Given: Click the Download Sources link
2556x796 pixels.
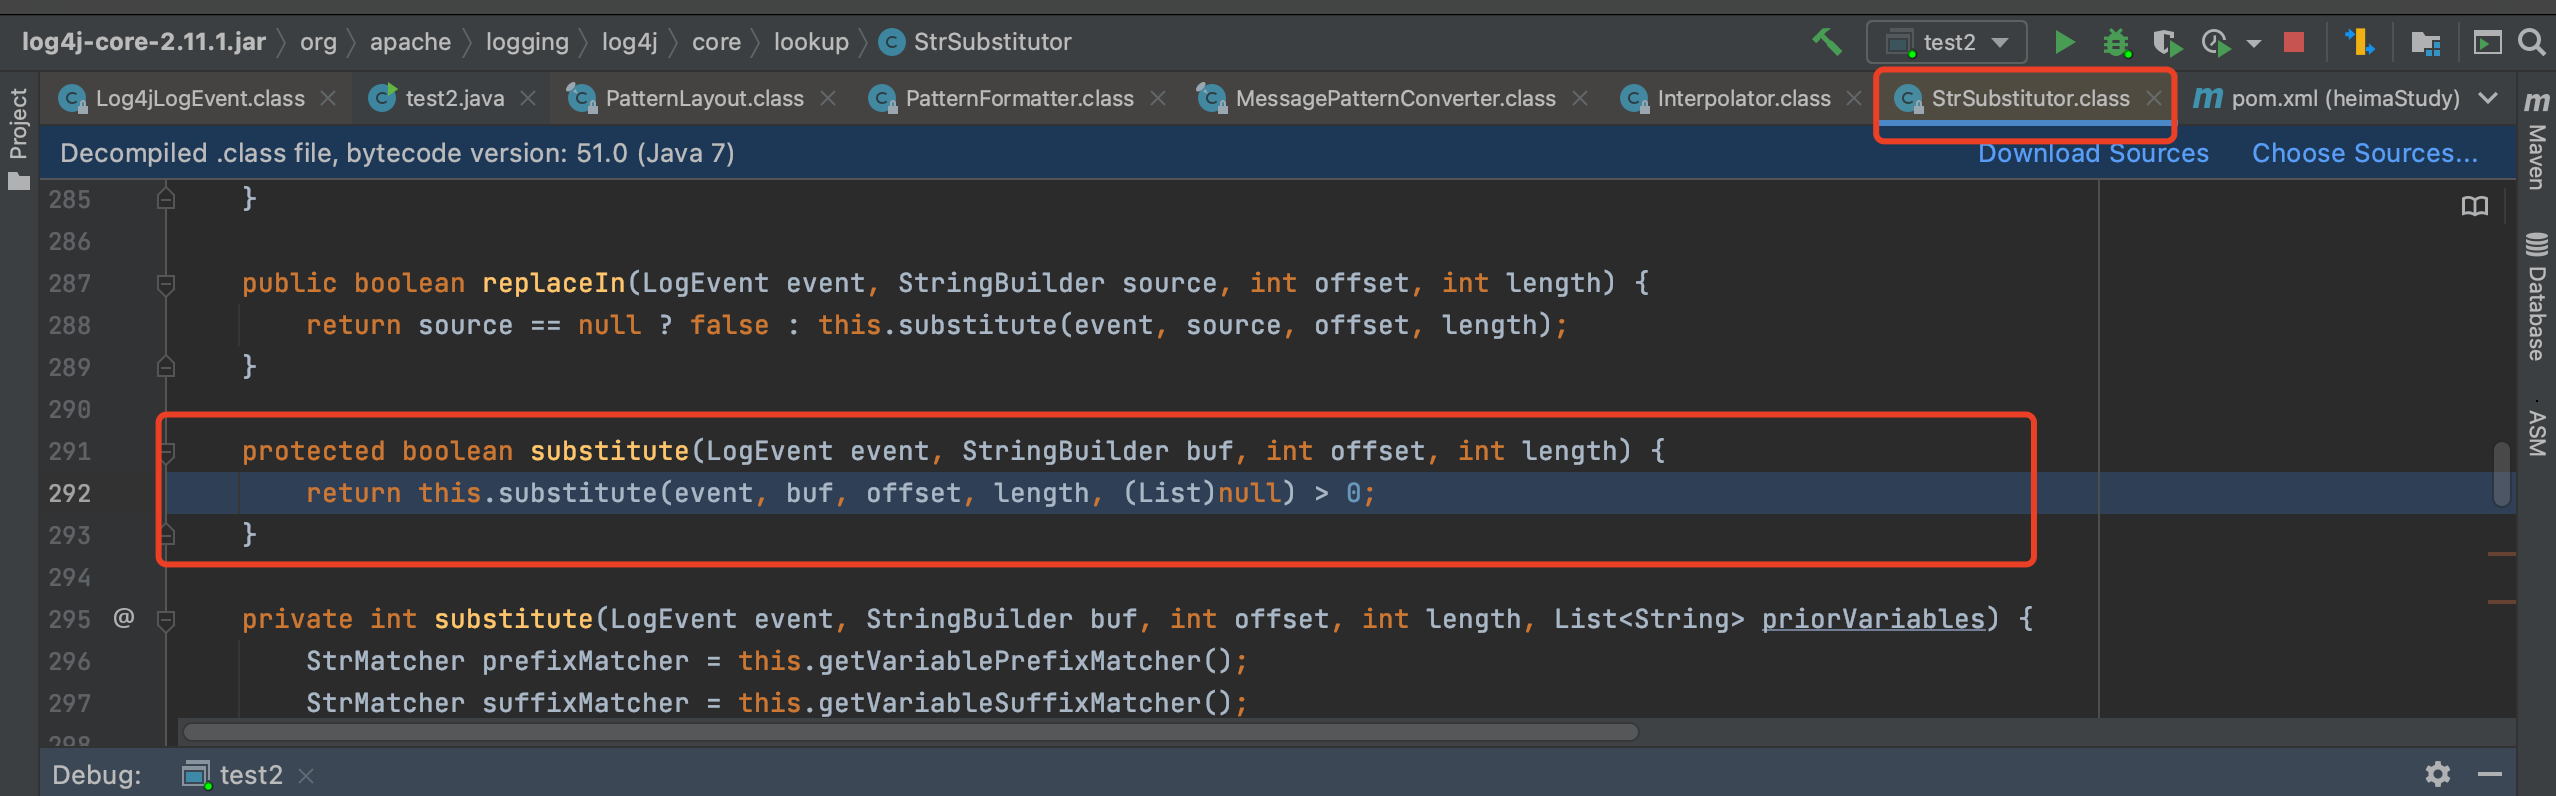Looking at the screenshot, I should click(x=2093, y=153).
